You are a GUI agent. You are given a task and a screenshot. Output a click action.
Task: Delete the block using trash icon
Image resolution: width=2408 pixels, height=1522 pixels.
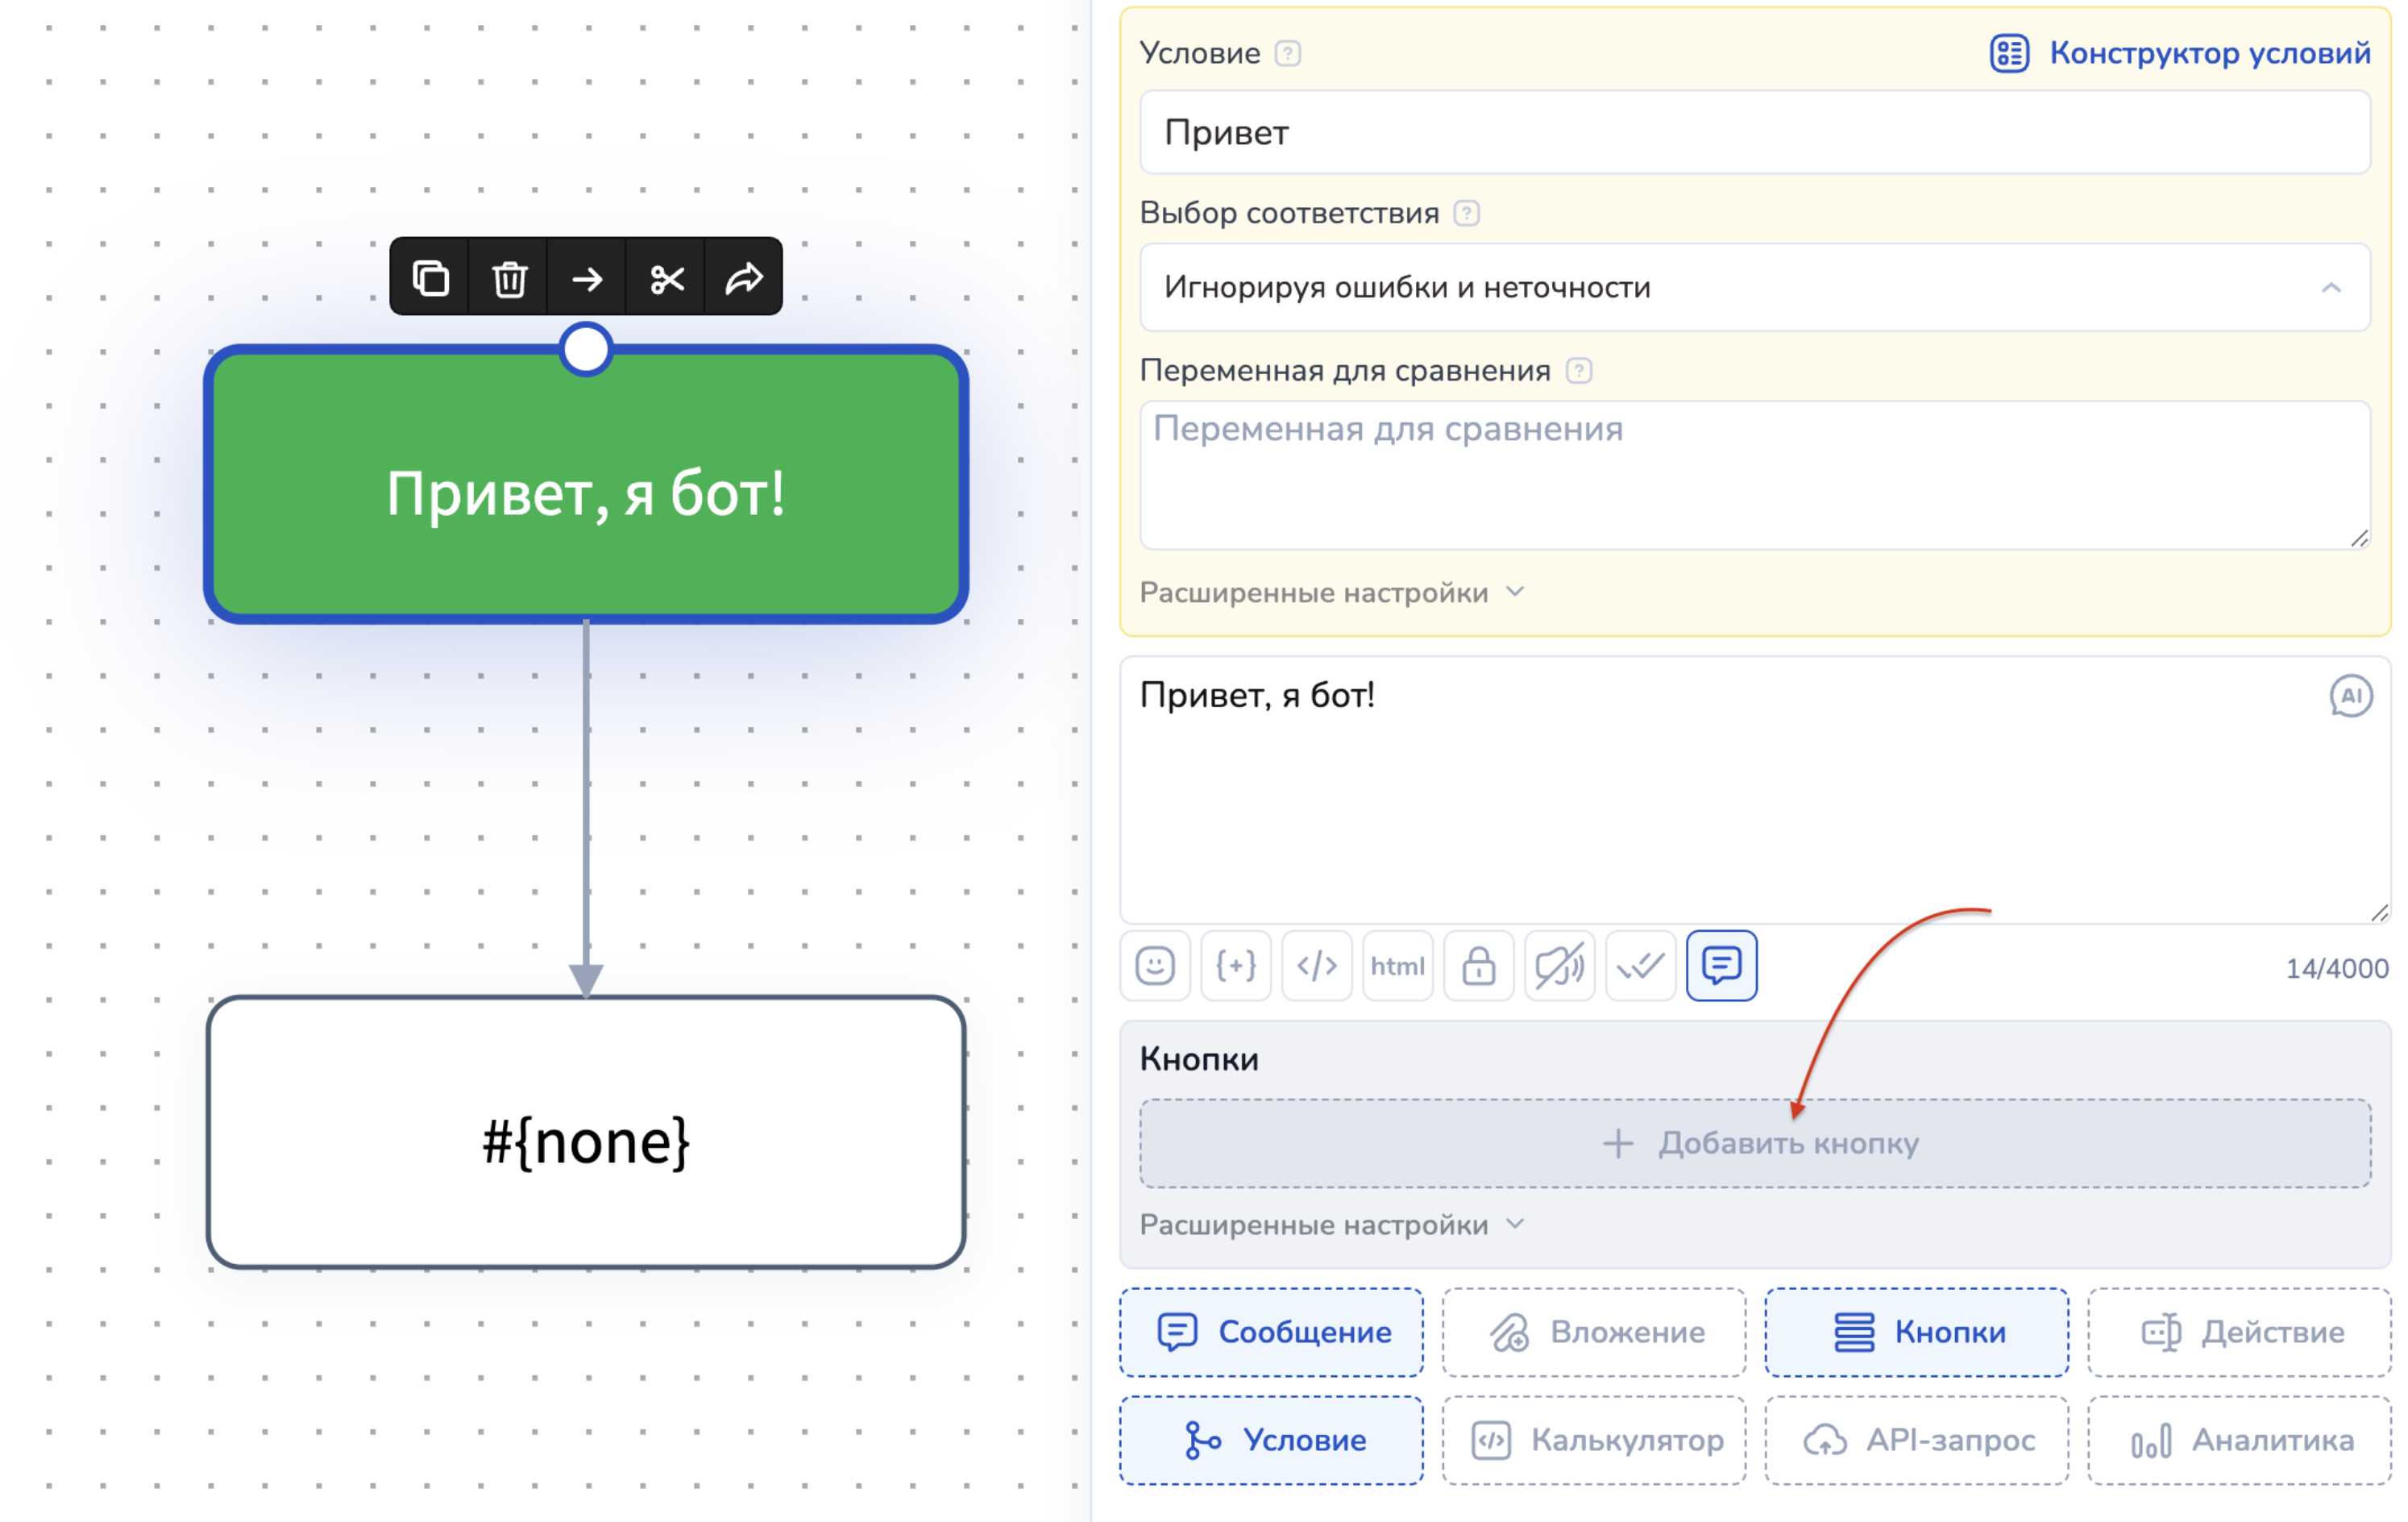pos(509,278)
